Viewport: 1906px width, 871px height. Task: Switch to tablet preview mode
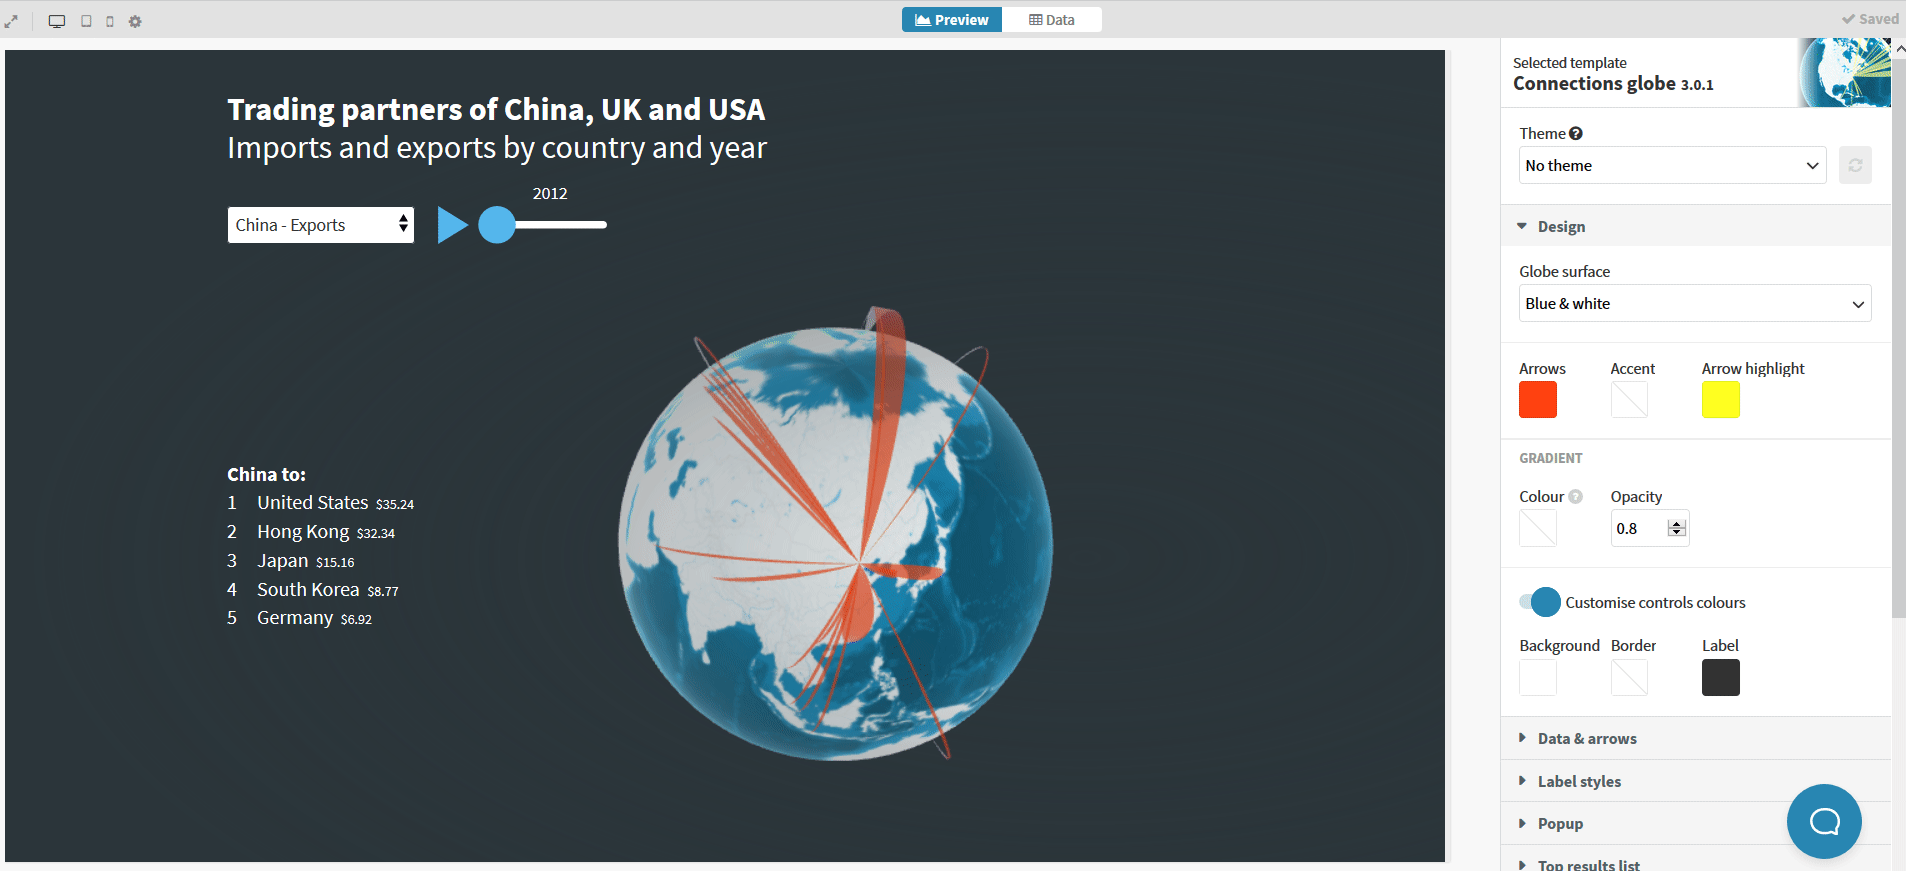[86, 21]
